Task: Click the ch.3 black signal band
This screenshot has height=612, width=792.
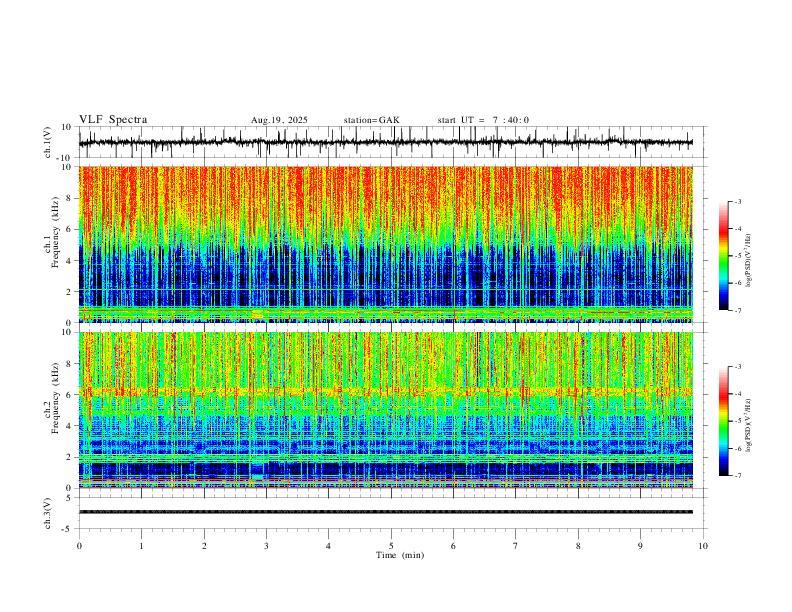Action: (386, 512)
